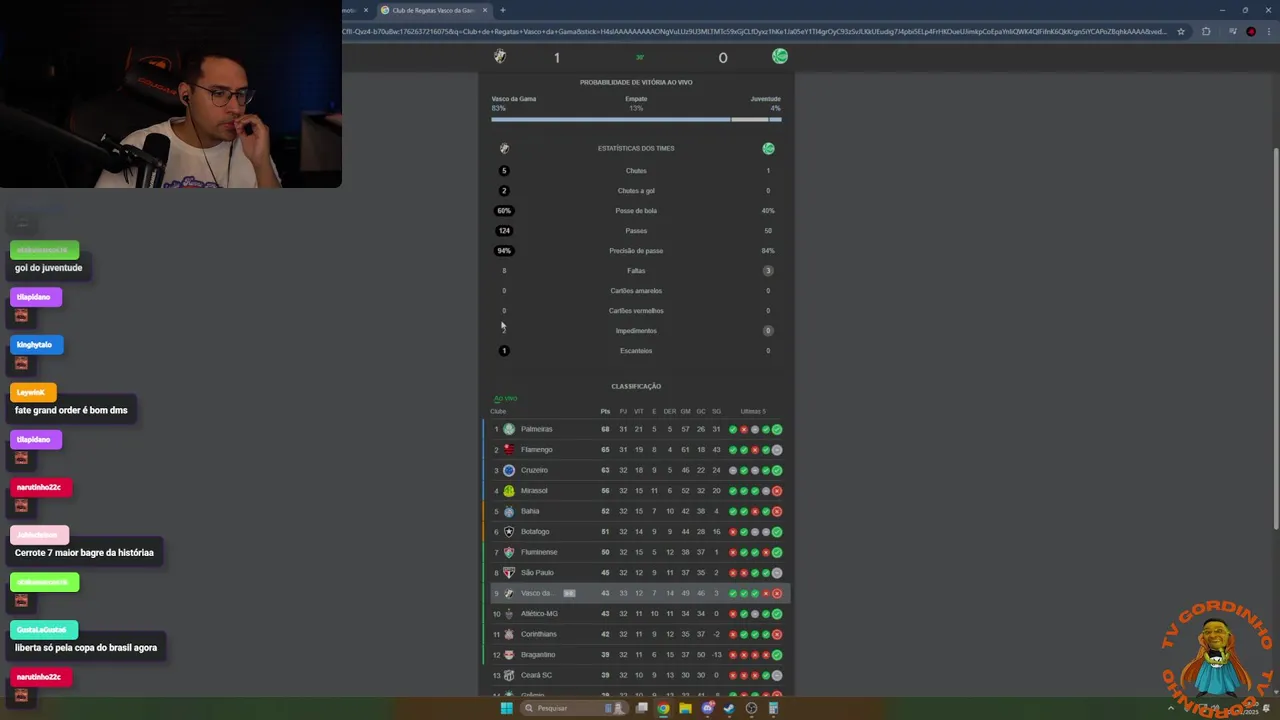Click chat message 'liberta só pela copa do brasil agora'

[x=86, y=648]
